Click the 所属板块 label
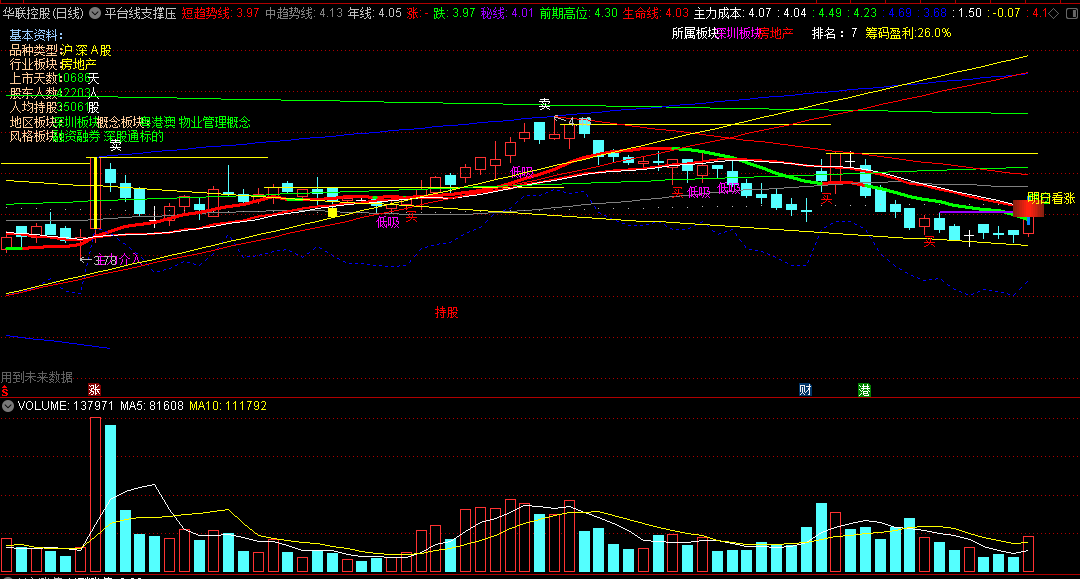 point(695,33)
